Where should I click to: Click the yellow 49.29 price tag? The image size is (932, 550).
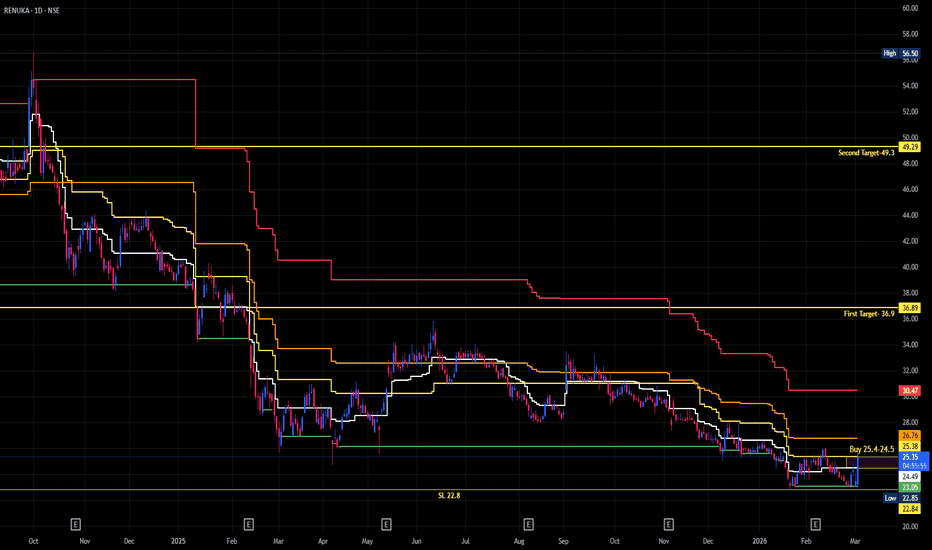click(910, 147)
